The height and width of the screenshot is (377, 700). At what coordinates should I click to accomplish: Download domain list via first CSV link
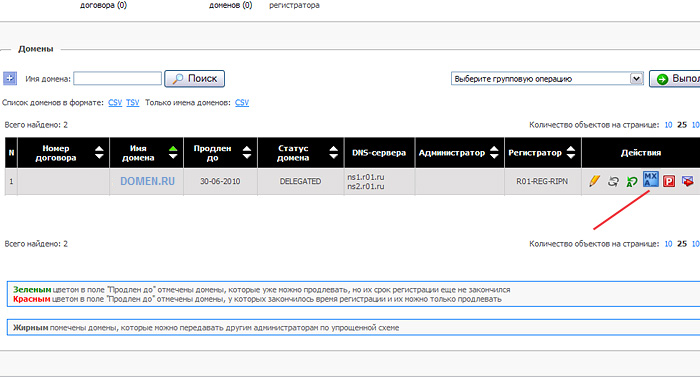[115, 103]
